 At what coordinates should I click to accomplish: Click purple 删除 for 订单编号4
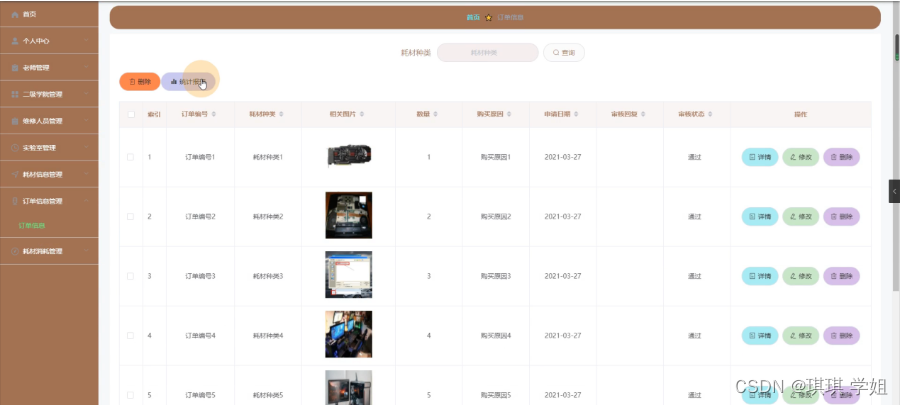pyautogui.click(x=841, y=335)
